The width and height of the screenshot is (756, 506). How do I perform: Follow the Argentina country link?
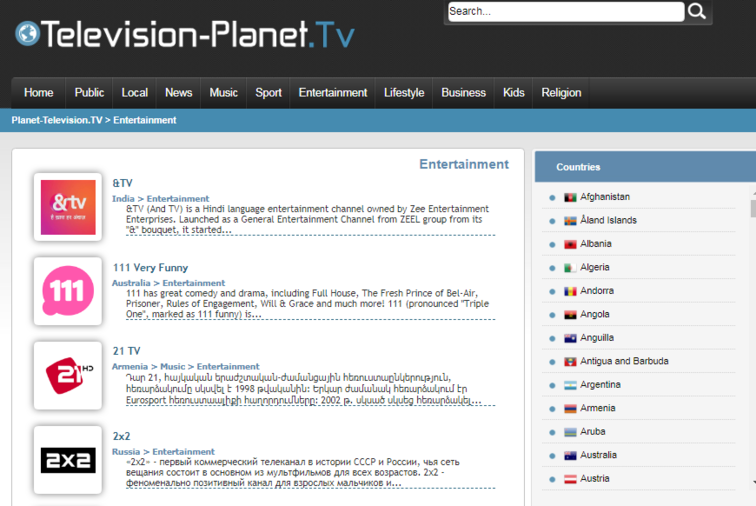point(600,385)
